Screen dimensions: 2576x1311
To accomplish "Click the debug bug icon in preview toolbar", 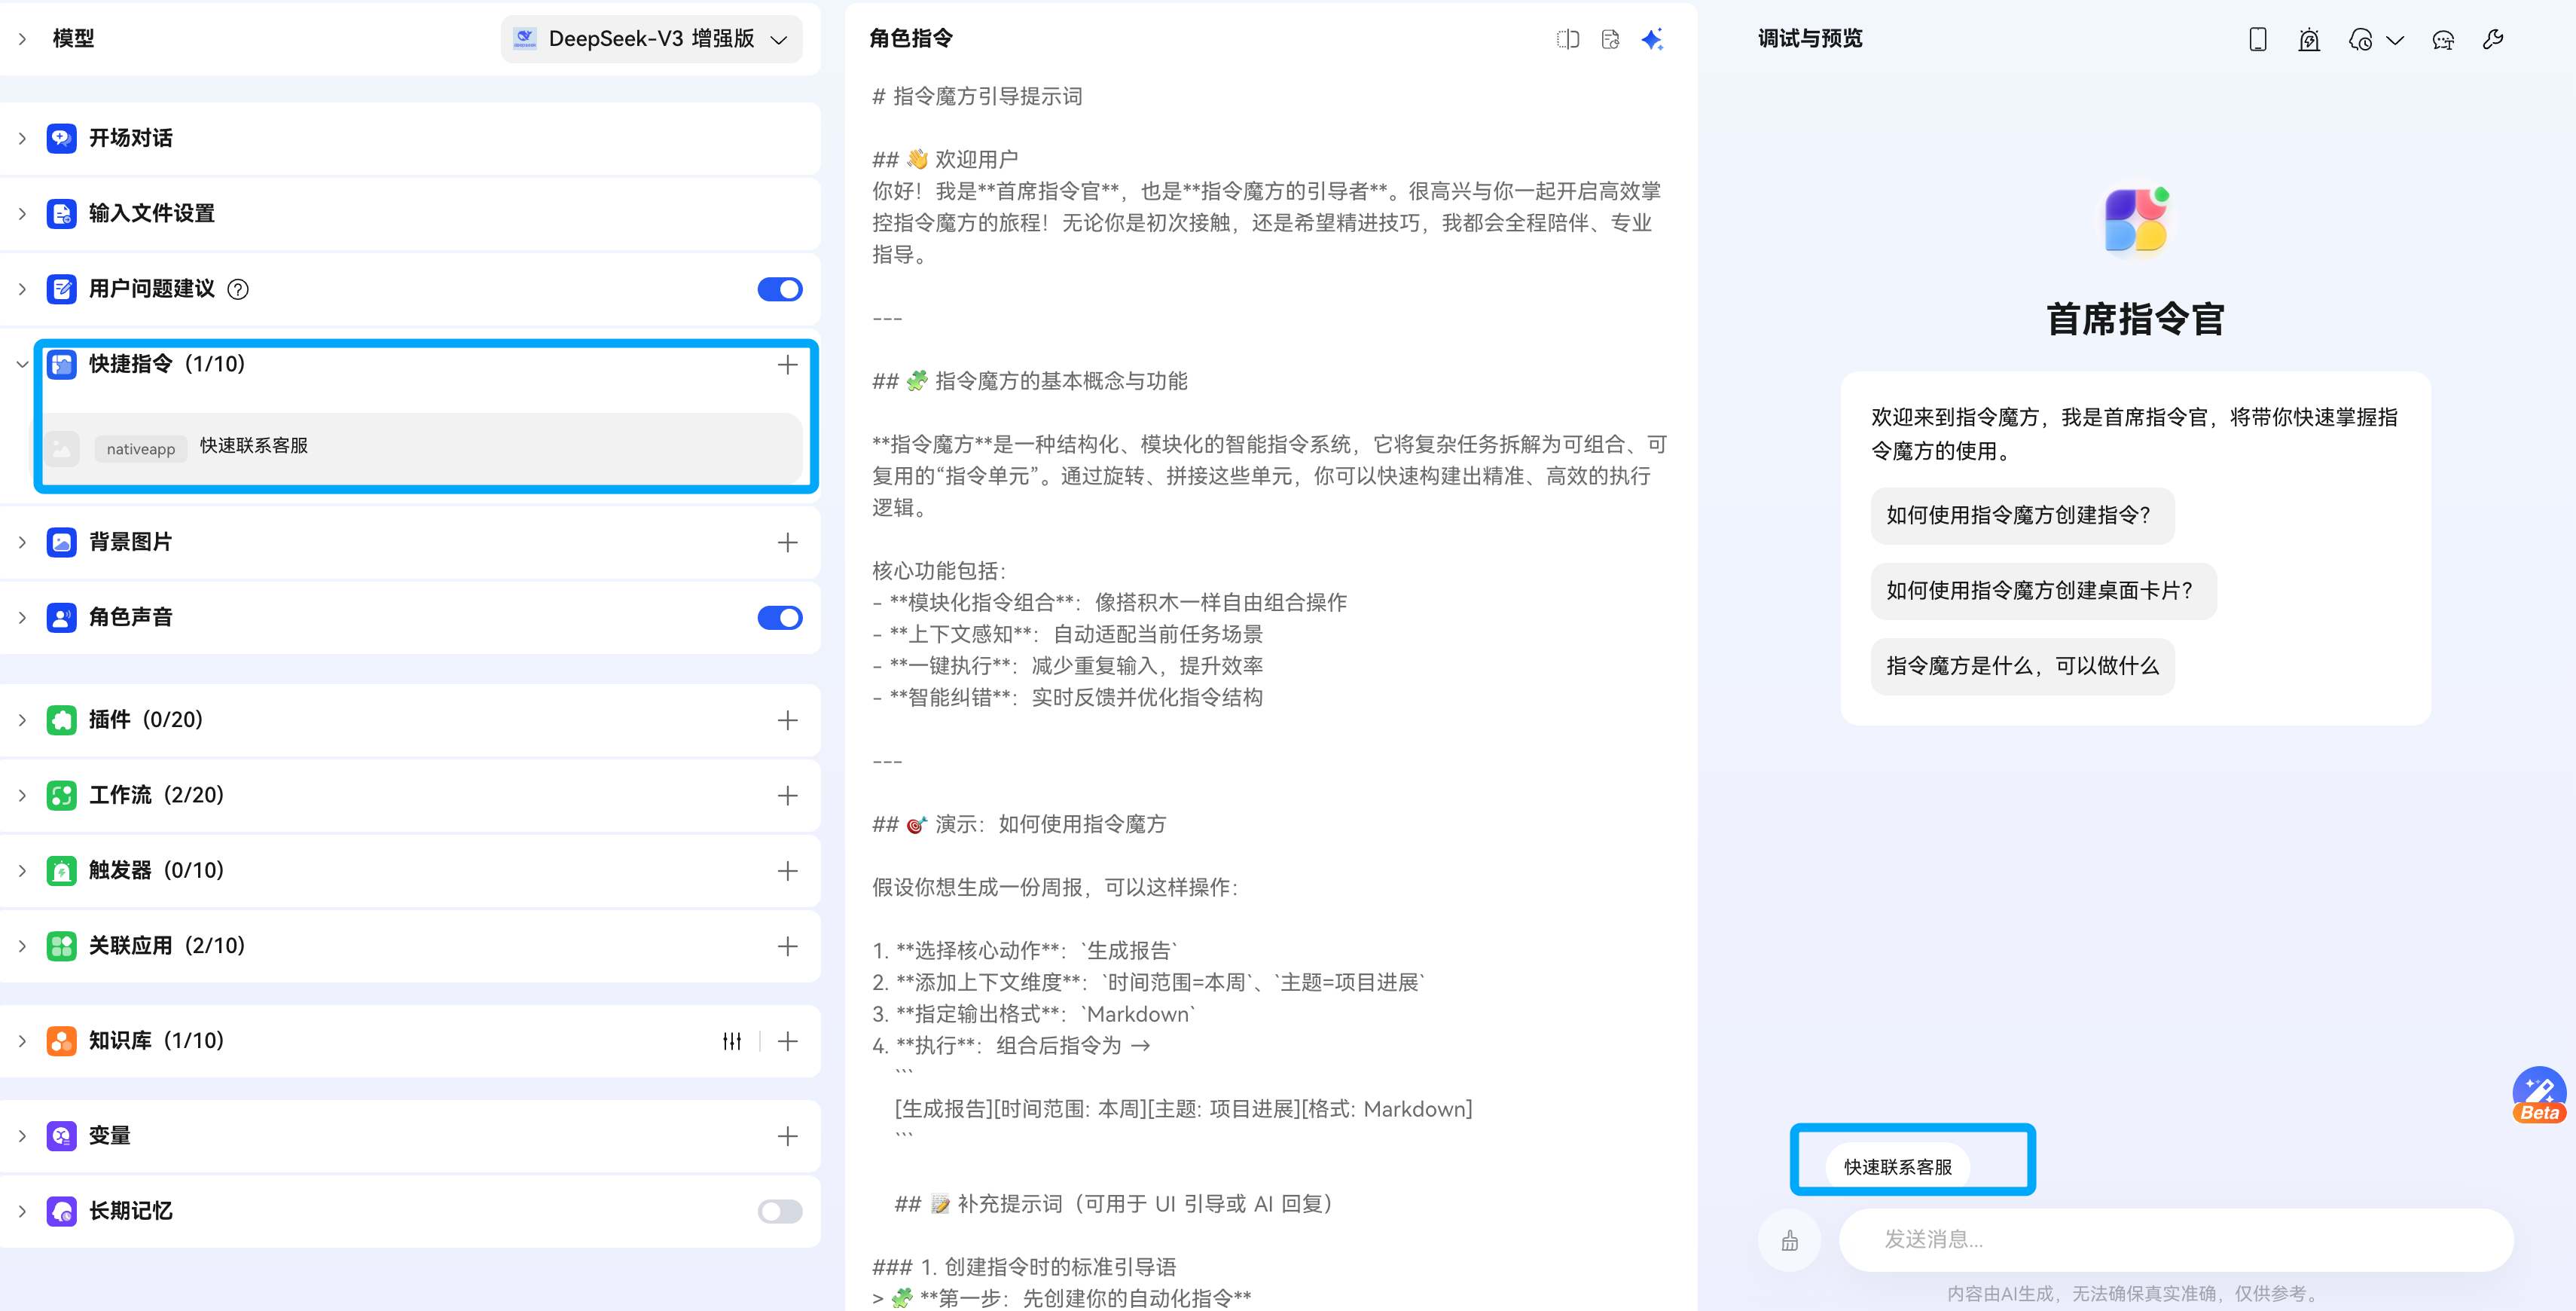I will click(x=2309, y=39).
